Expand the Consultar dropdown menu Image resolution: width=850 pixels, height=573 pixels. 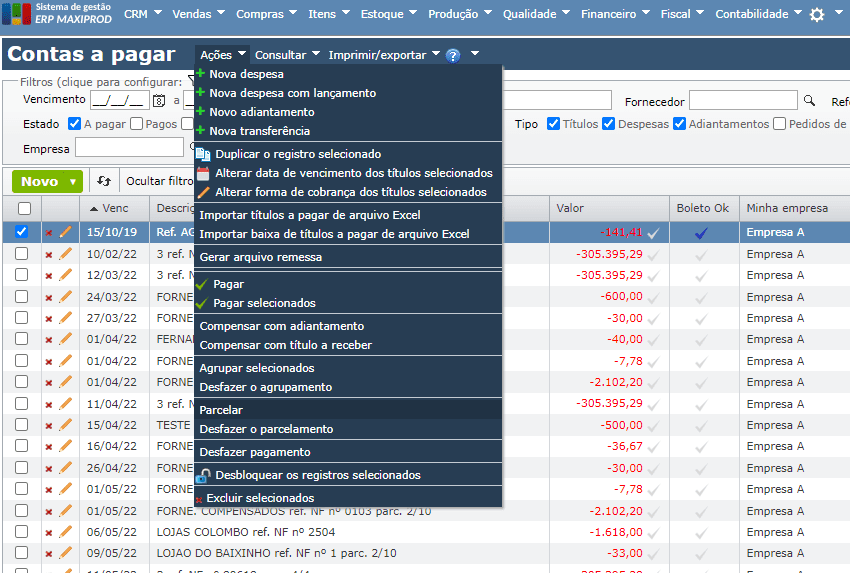286,55
